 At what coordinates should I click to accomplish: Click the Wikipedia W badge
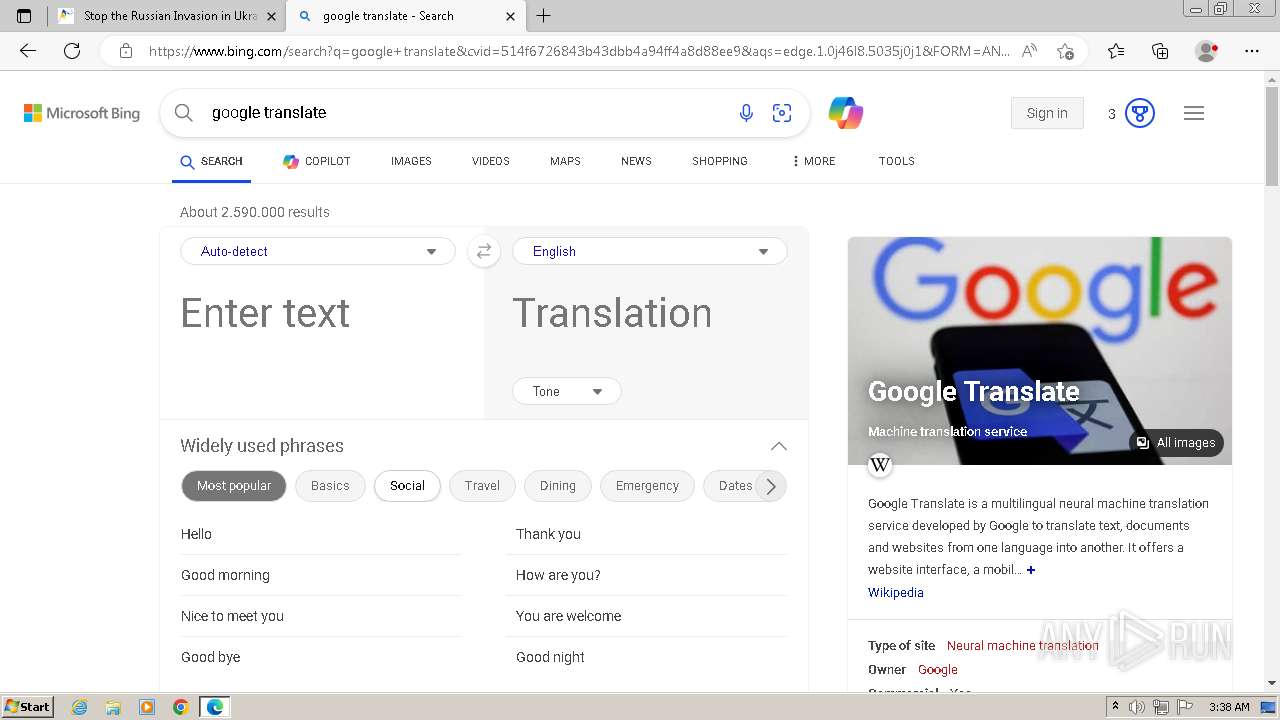[880, 464]
